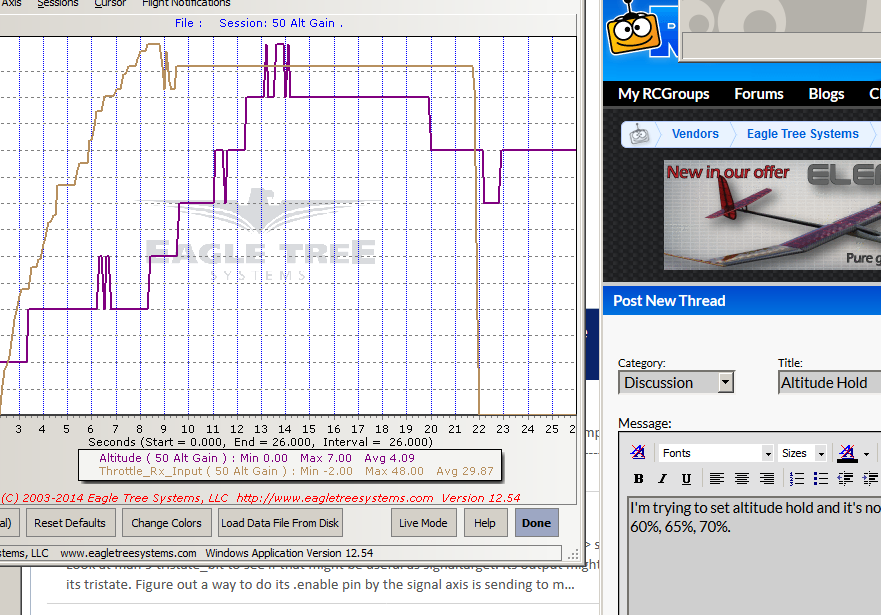Toggle bold formatting in message editor
The height and width of the screenshot is (615, 881).
tap(638, 479)
